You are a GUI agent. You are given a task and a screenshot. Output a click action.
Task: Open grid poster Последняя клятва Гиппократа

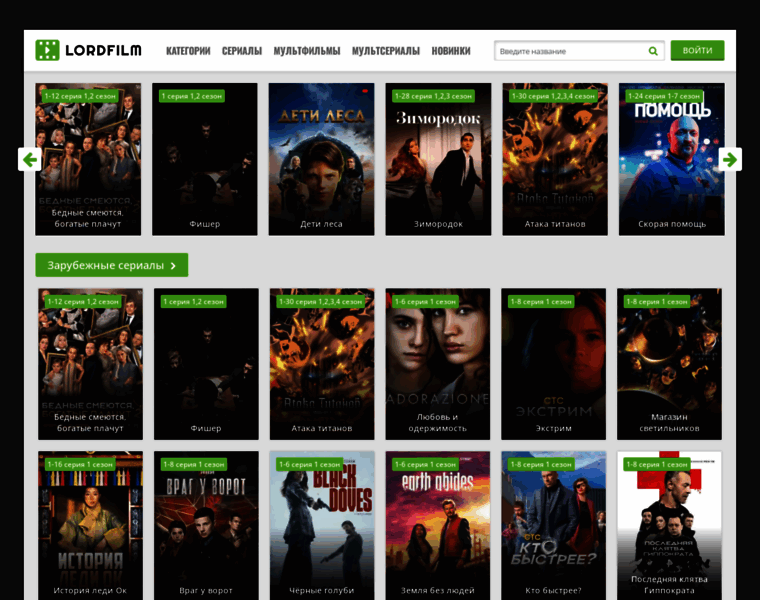(669, 525)
